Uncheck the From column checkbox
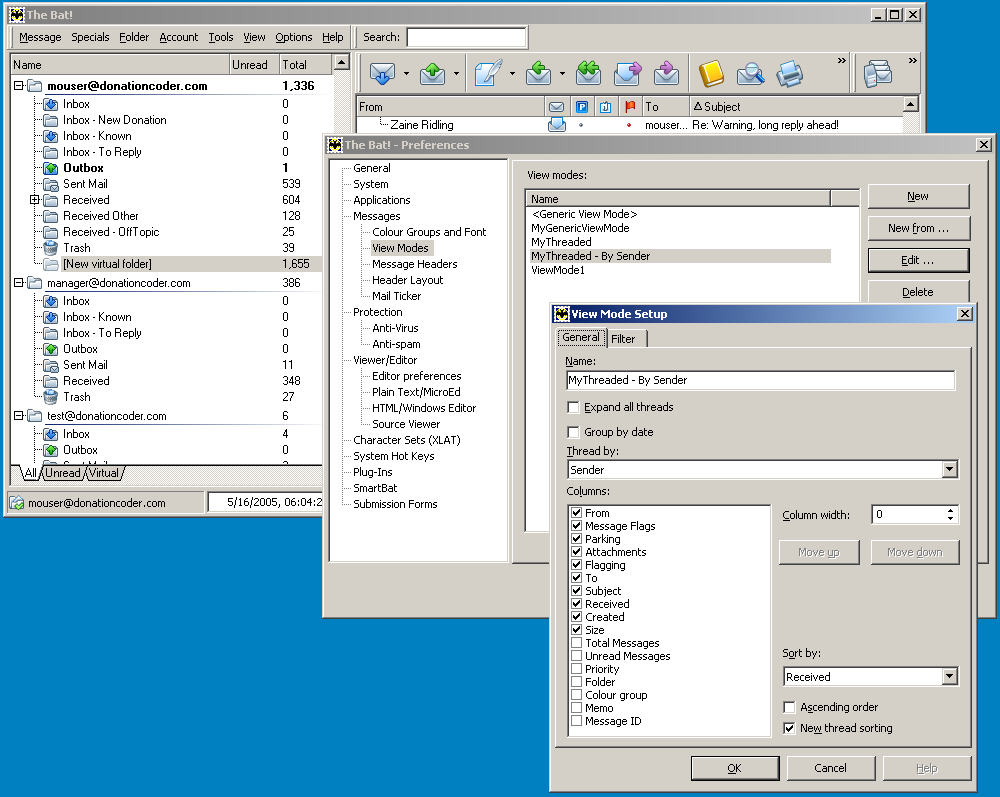This screenshot has height=797, width=1000. [577, 513]
